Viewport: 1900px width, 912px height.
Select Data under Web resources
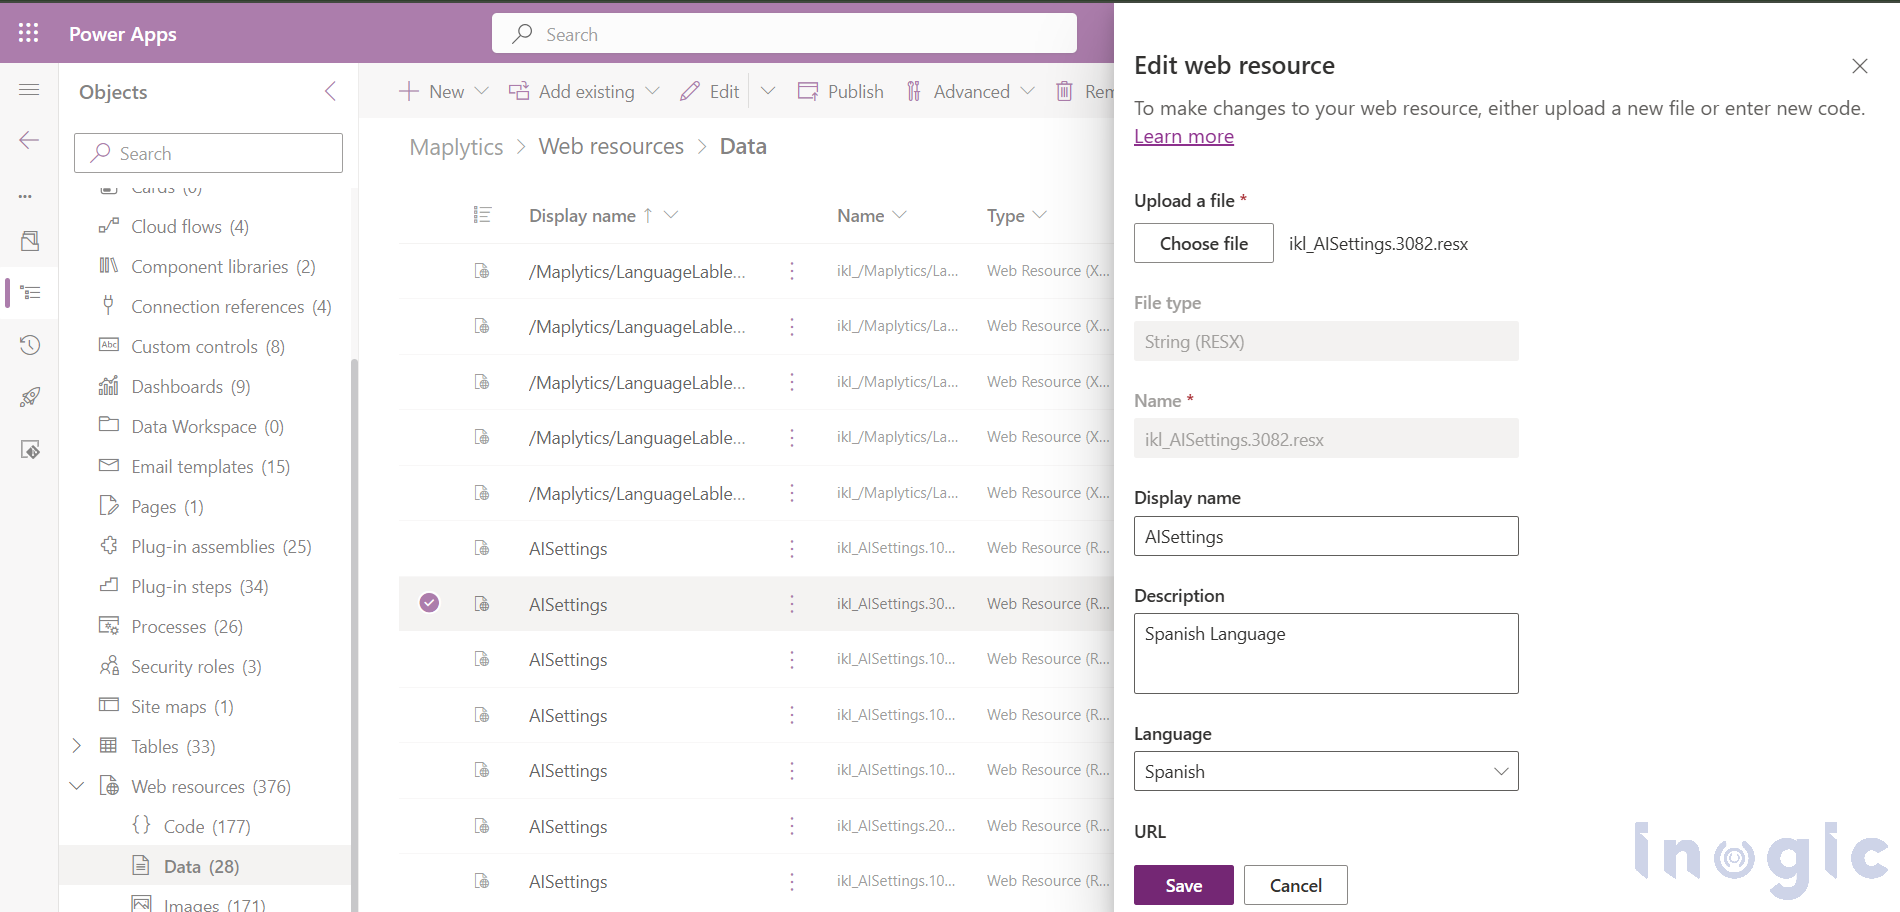coord(201,867)
